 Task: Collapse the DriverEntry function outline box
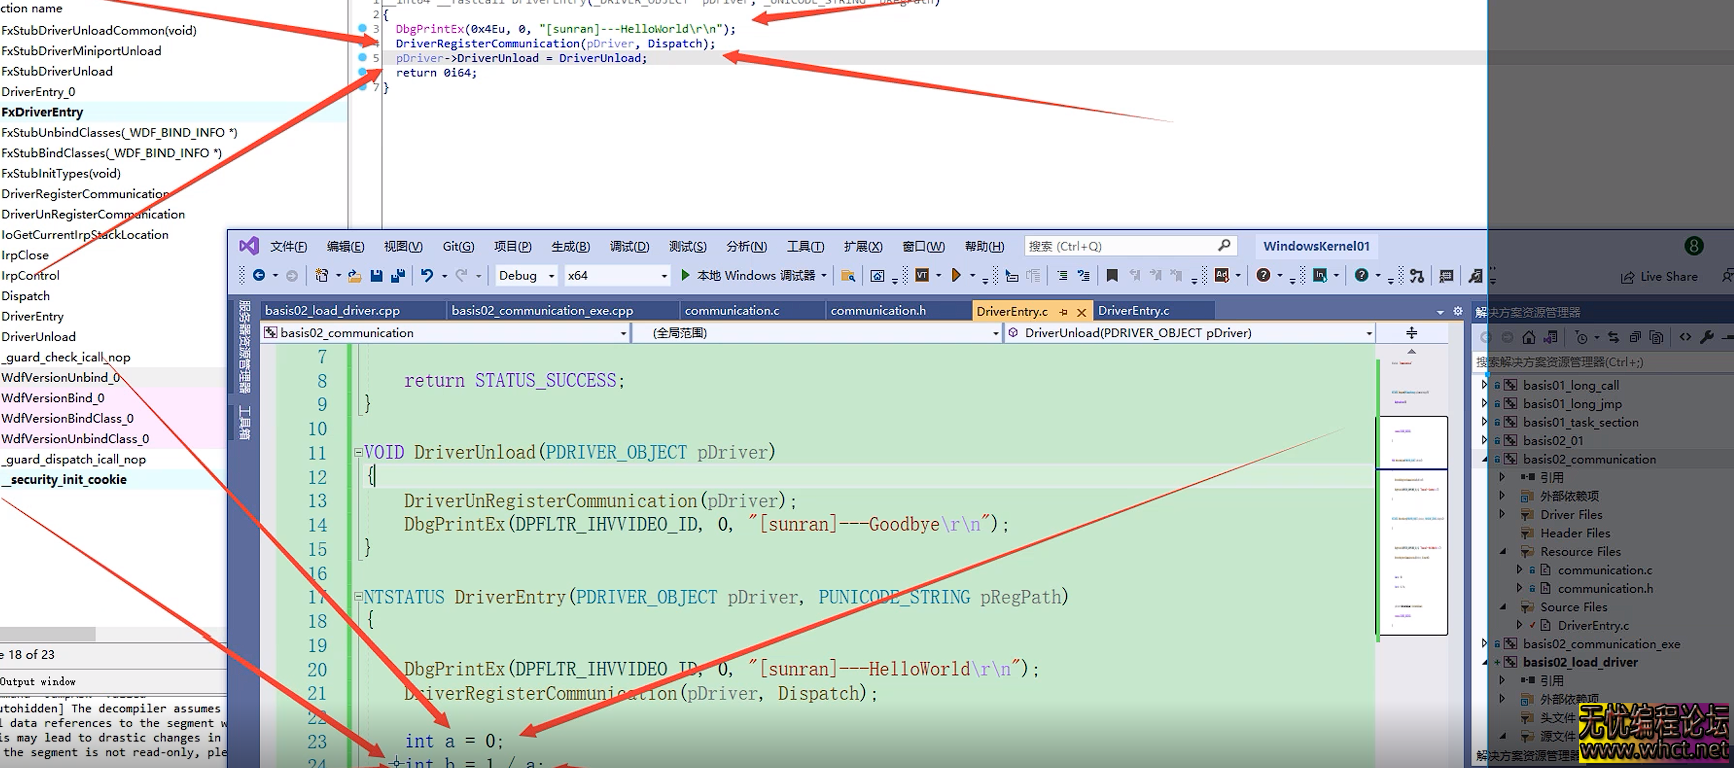point(358,597)
